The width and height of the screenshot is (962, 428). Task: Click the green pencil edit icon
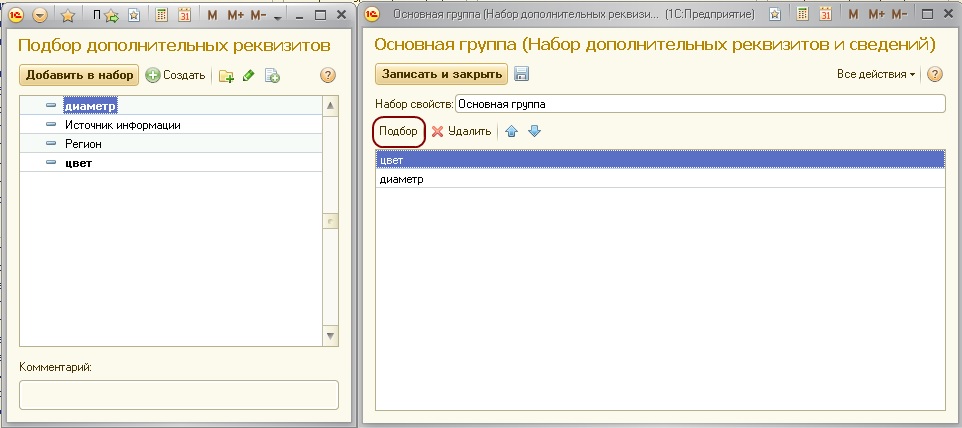[248, 75]
